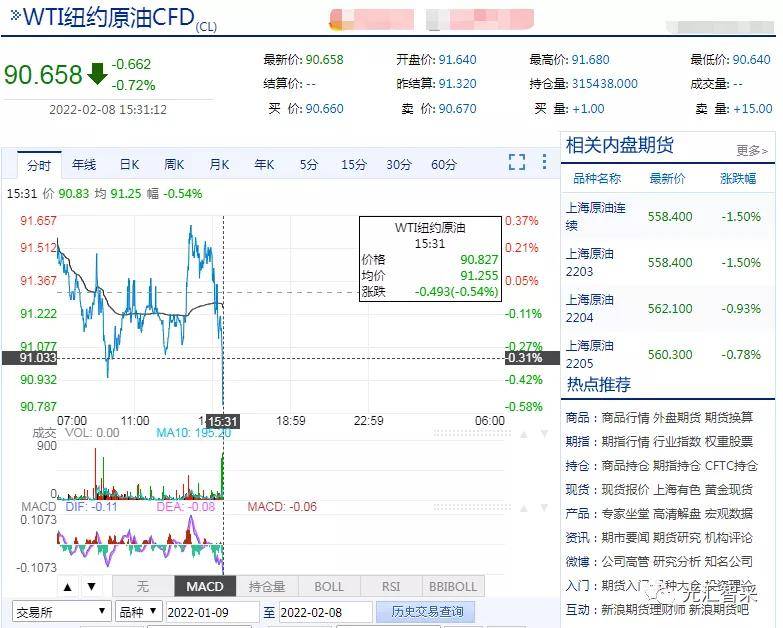
Task: Open the 上海原油2204 futures link
Action: point(590,309)
